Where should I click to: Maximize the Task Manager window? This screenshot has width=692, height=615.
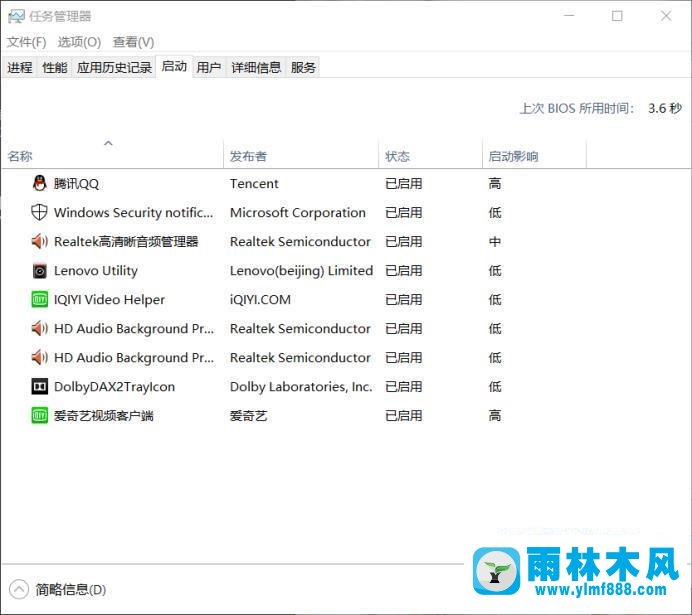[x=617, y=16]
